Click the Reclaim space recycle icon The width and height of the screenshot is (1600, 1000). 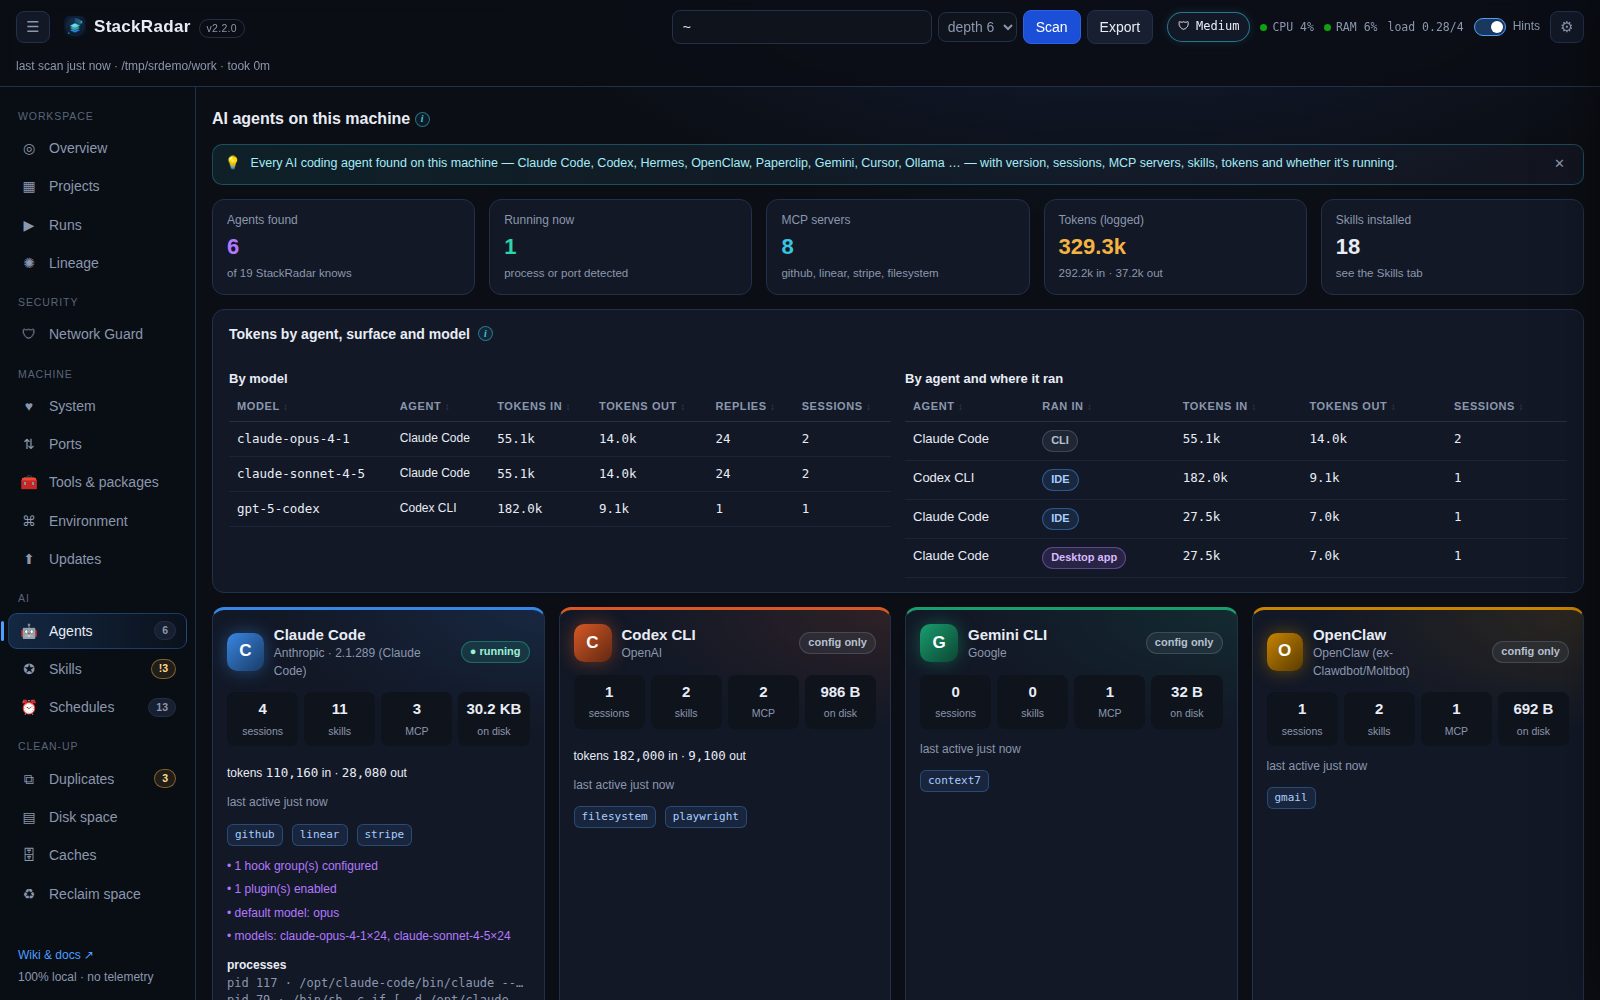point(29,894)
